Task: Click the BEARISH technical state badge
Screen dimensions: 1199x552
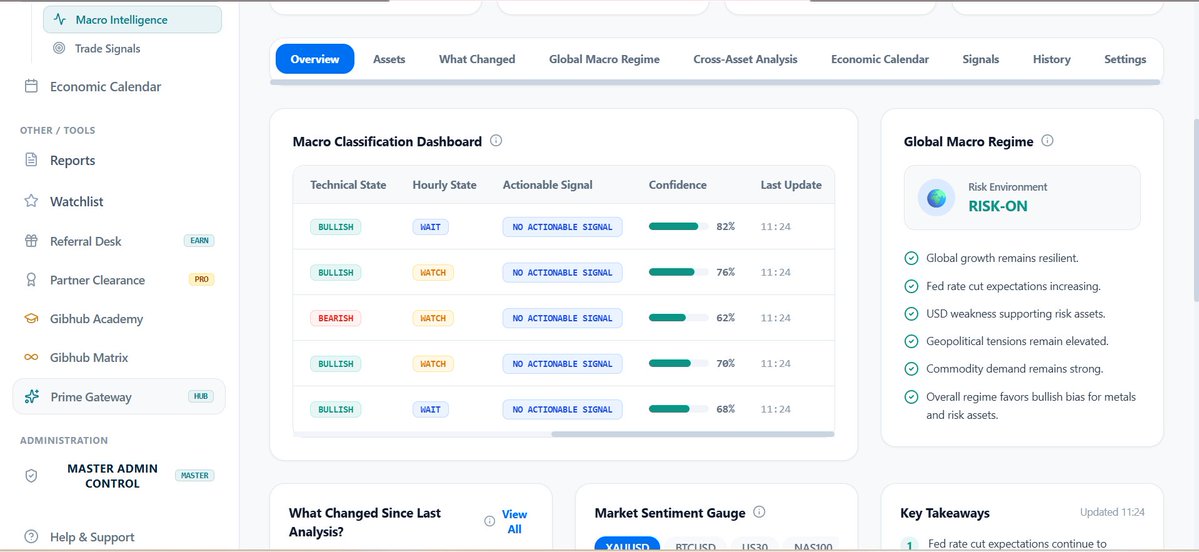Action: pos(336,317)
